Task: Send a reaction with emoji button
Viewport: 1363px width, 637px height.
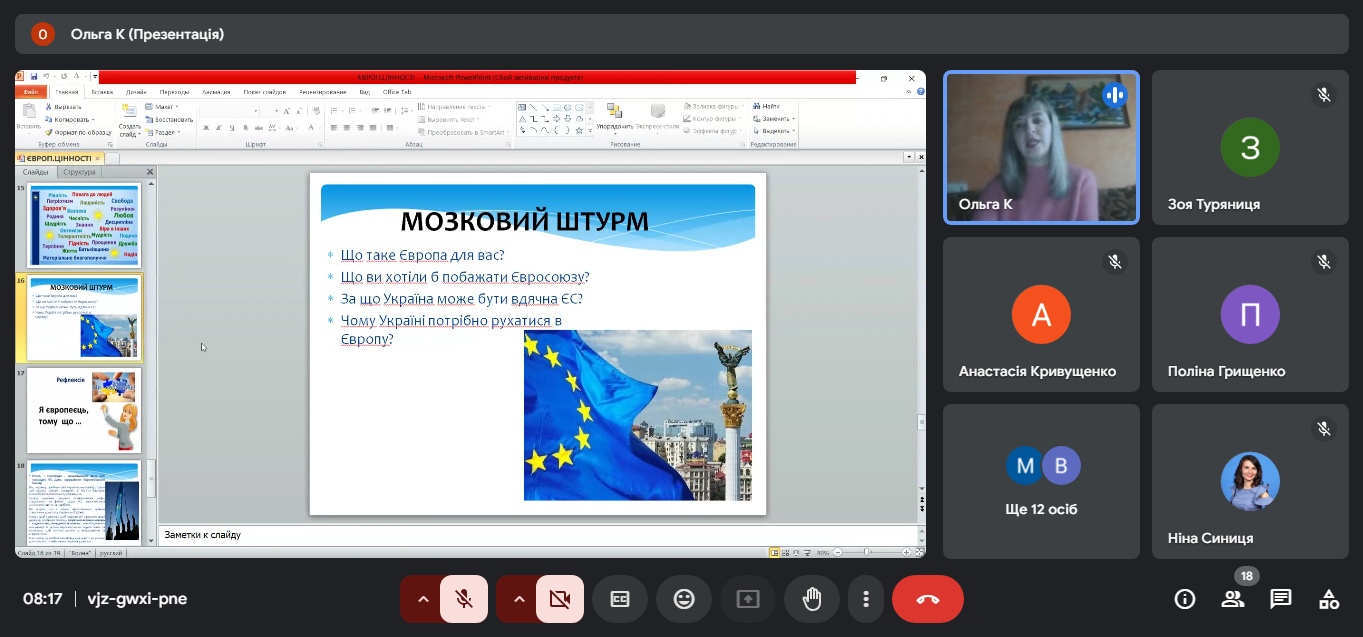Action: tap(684, 599)
